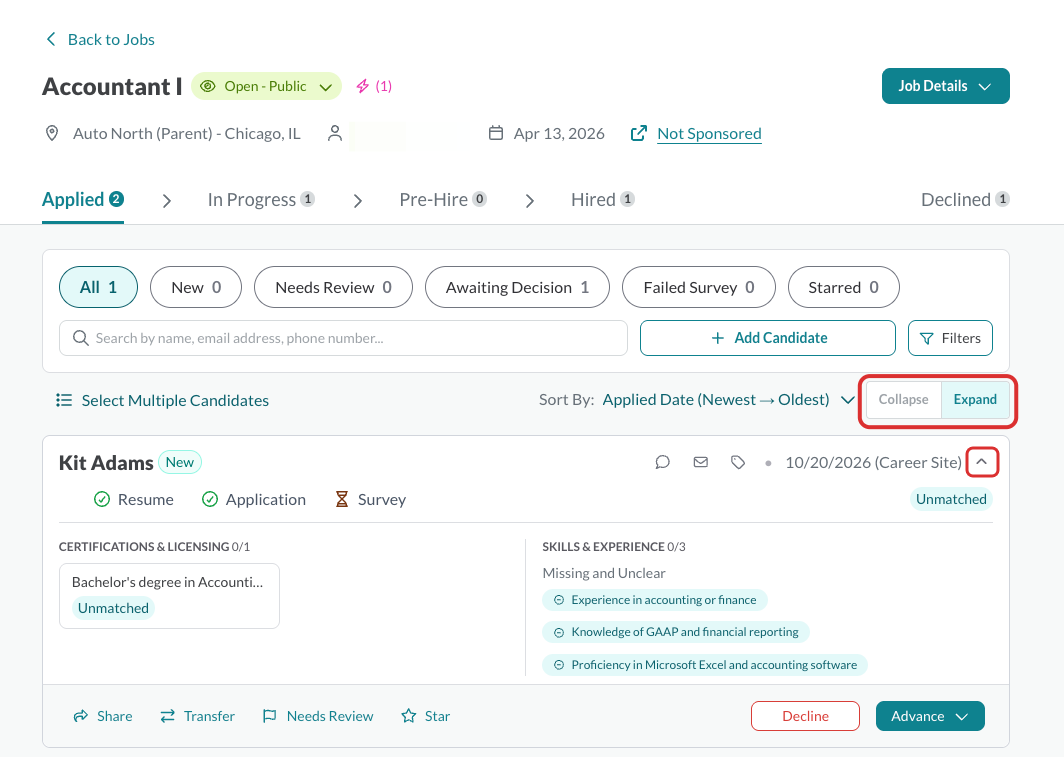Click the pink lightning bolt icon
This screenshot has width=1064, height=757.
[x=363, y=86]
